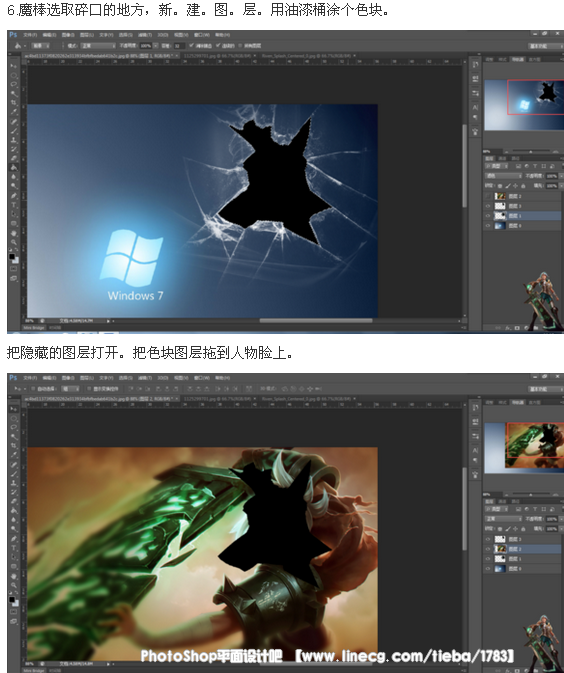This screenshot has height=673, width=564.
Task: Pick the Type tool in the Windows 7 screenshot
Action: (13, 205)
